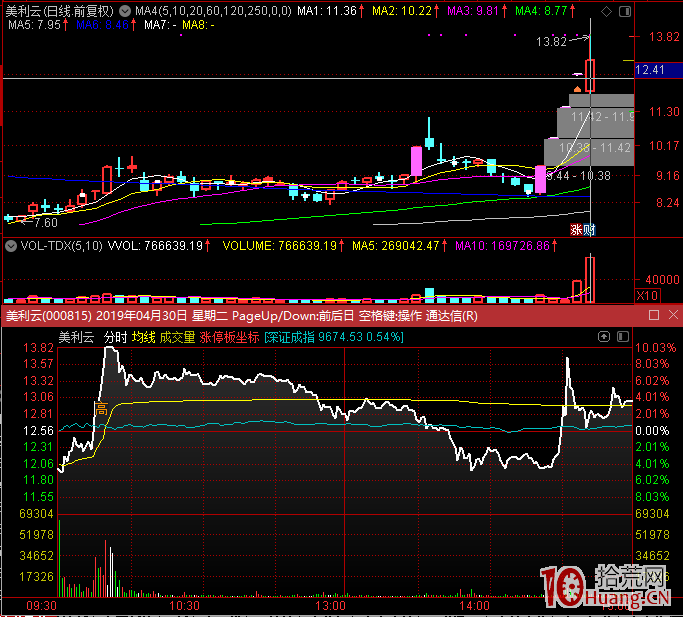Click the volume MA5: 269042.47 readout

pyautogui.click(x=396, y=246)
